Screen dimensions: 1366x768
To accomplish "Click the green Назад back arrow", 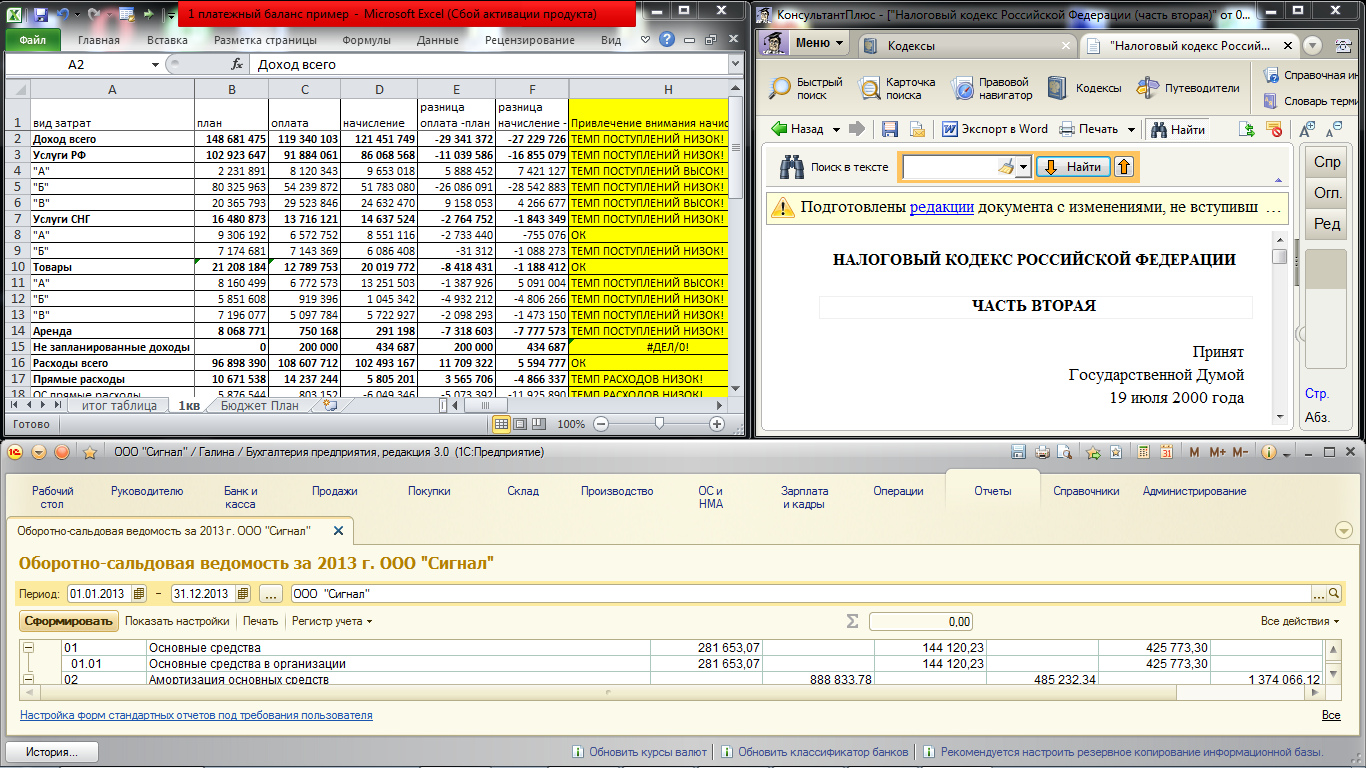I will [x=779, y=129].
